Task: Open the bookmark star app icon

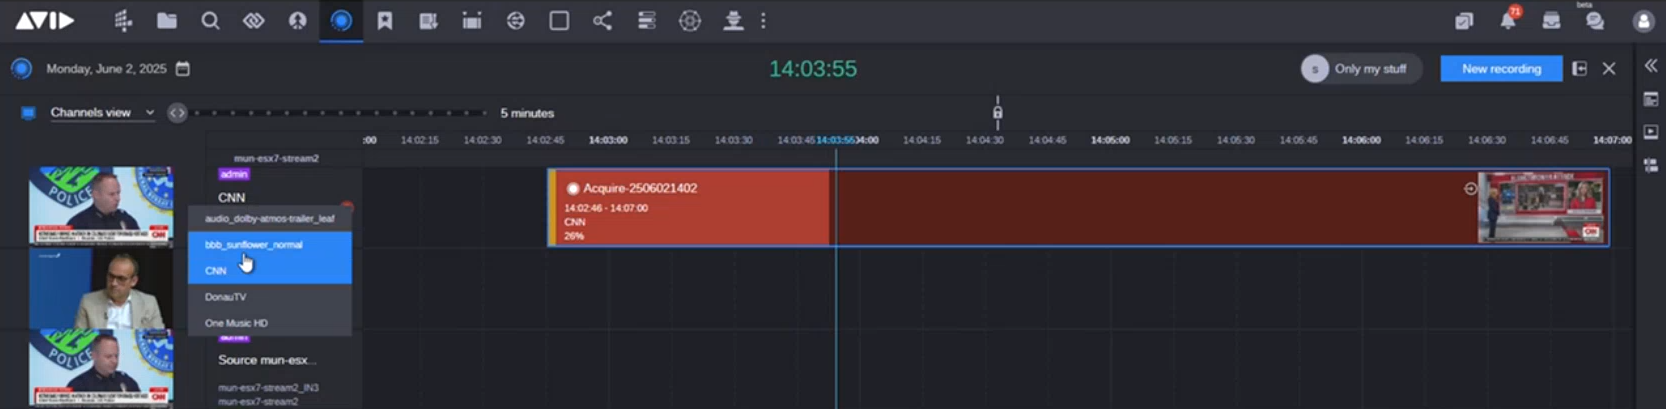Action: point(385,20)
